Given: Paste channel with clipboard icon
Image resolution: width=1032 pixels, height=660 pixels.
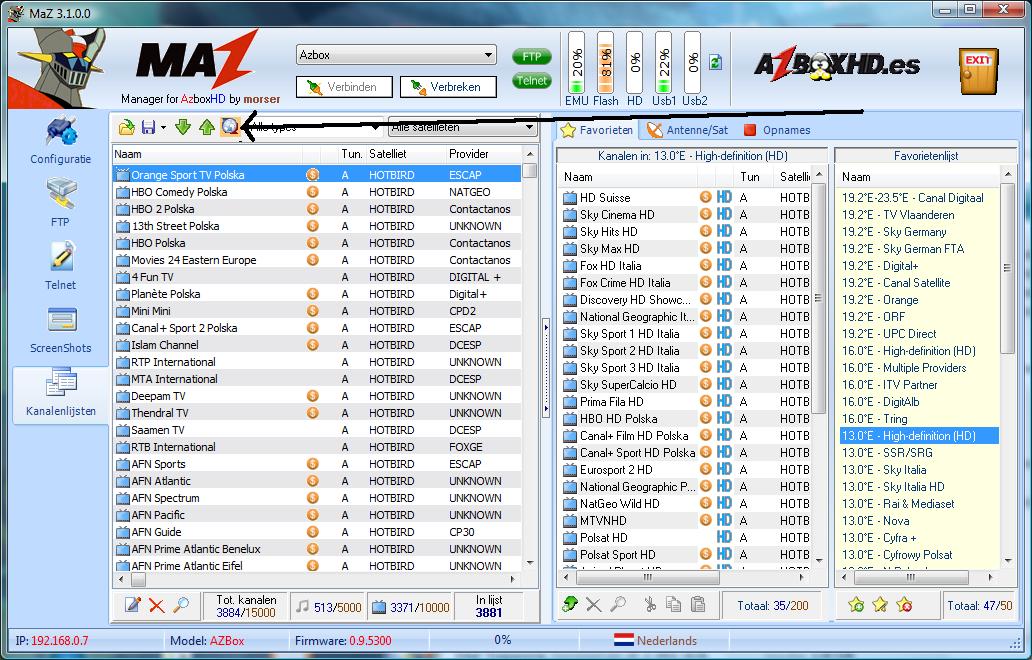Looking at the screenshot, I should click(698, 604).
